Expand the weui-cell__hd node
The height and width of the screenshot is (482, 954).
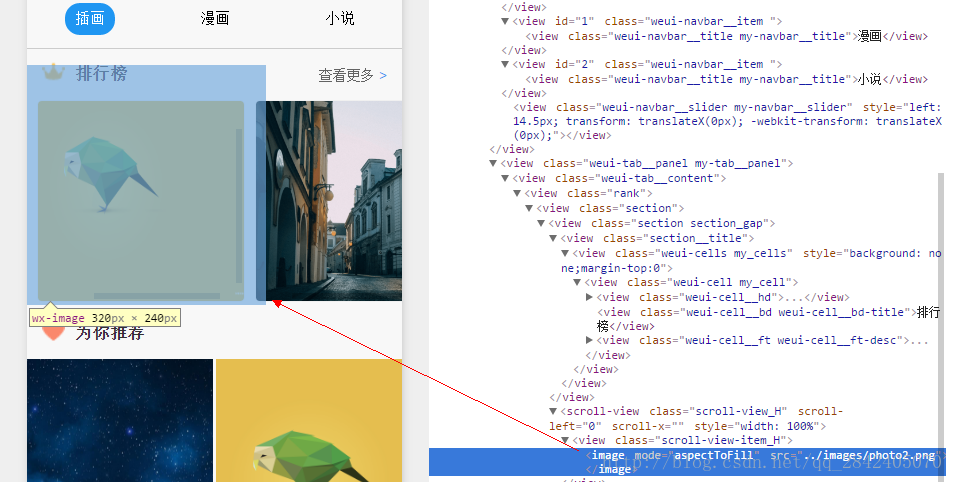click(590, 297)
